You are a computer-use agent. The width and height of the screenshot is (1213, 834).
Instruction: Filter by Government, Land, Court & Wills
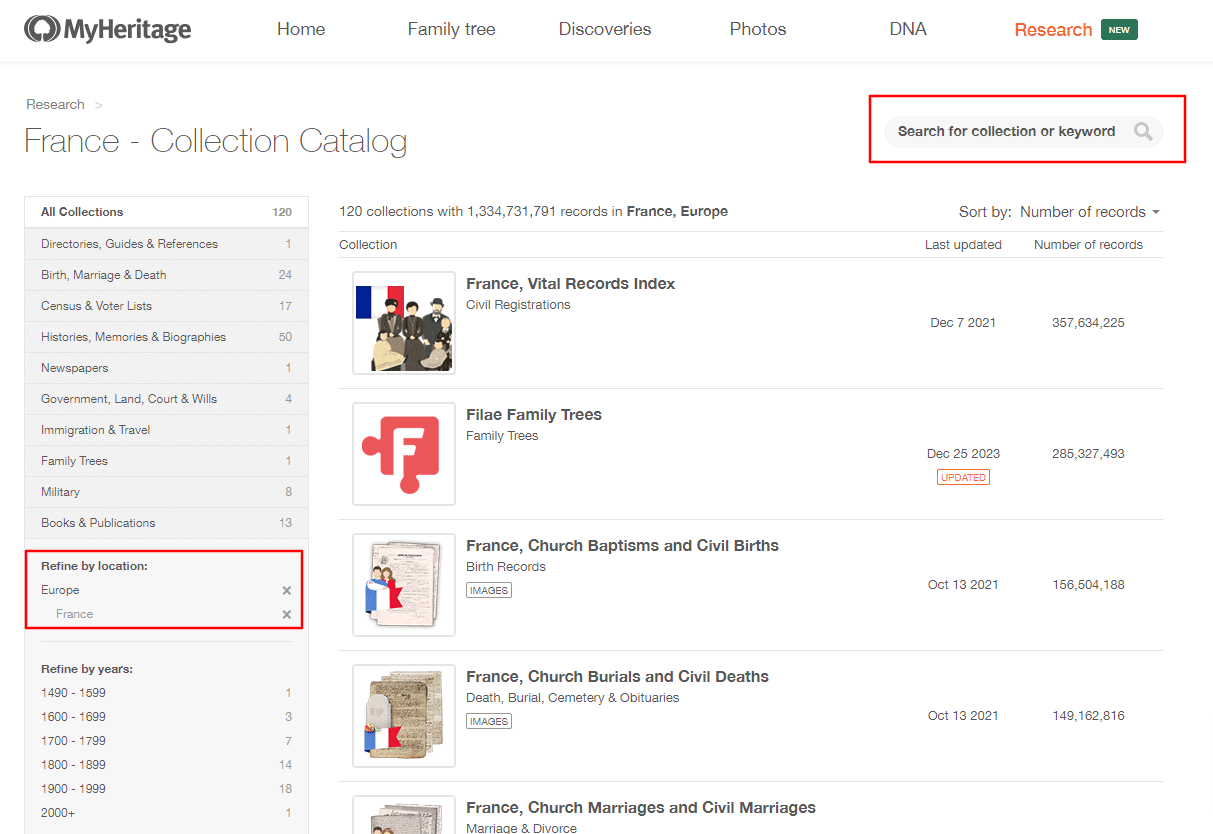tap(166, 399)
